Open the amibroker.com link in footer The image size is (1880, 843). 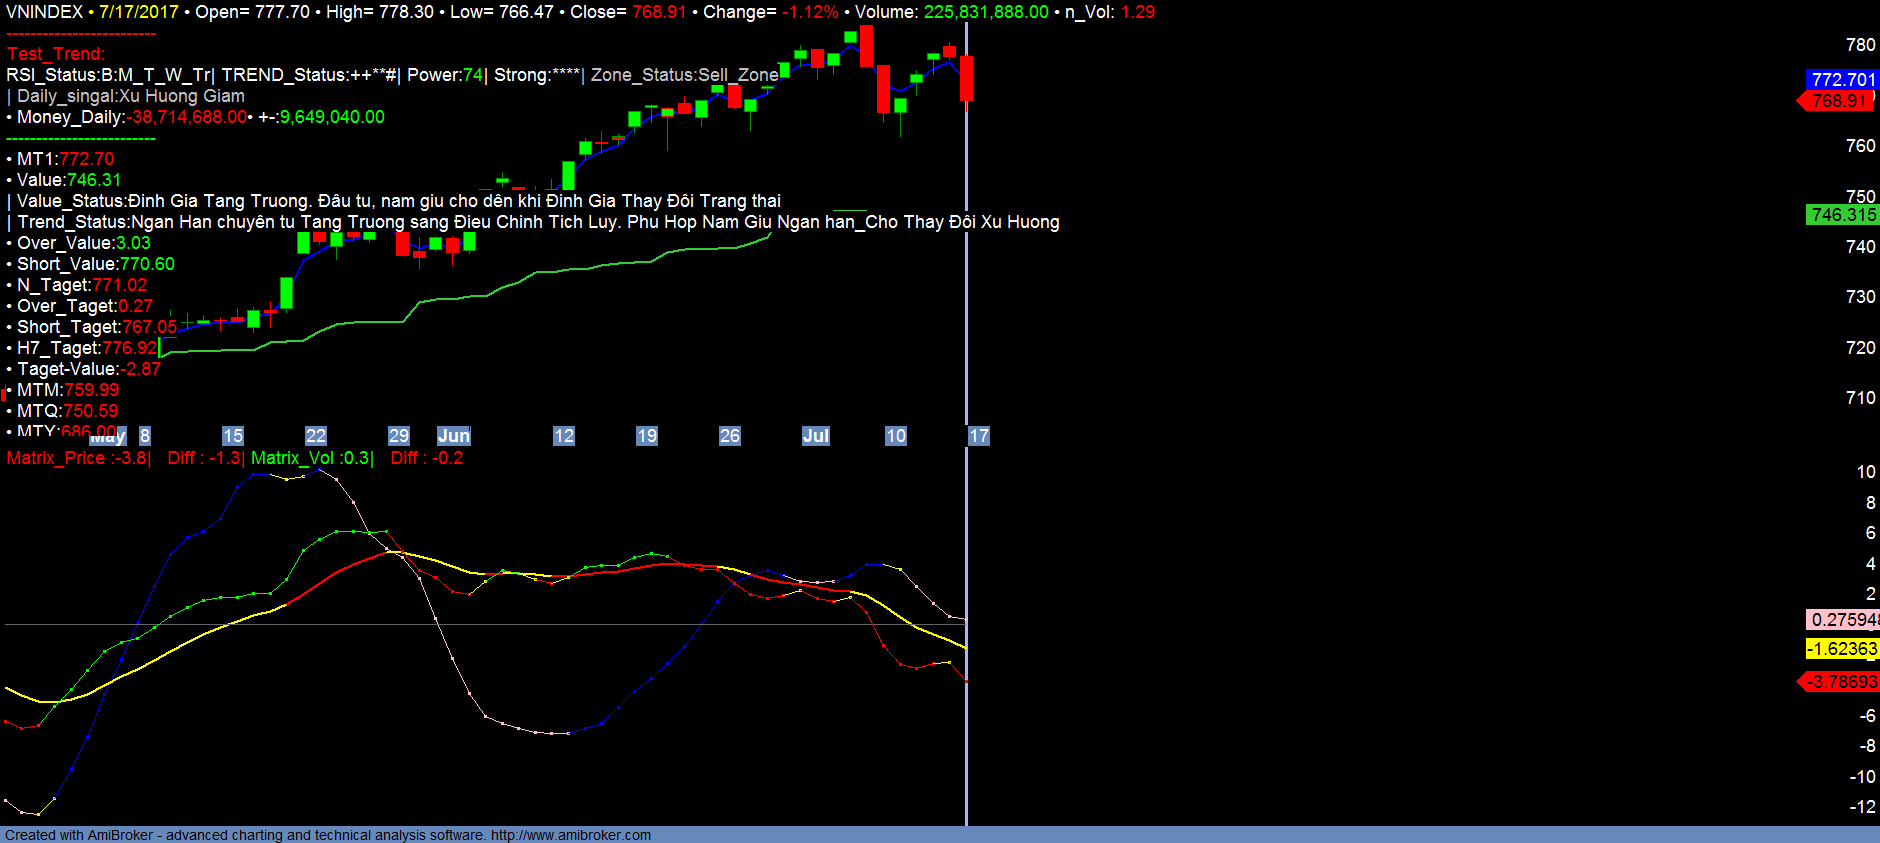570,835
